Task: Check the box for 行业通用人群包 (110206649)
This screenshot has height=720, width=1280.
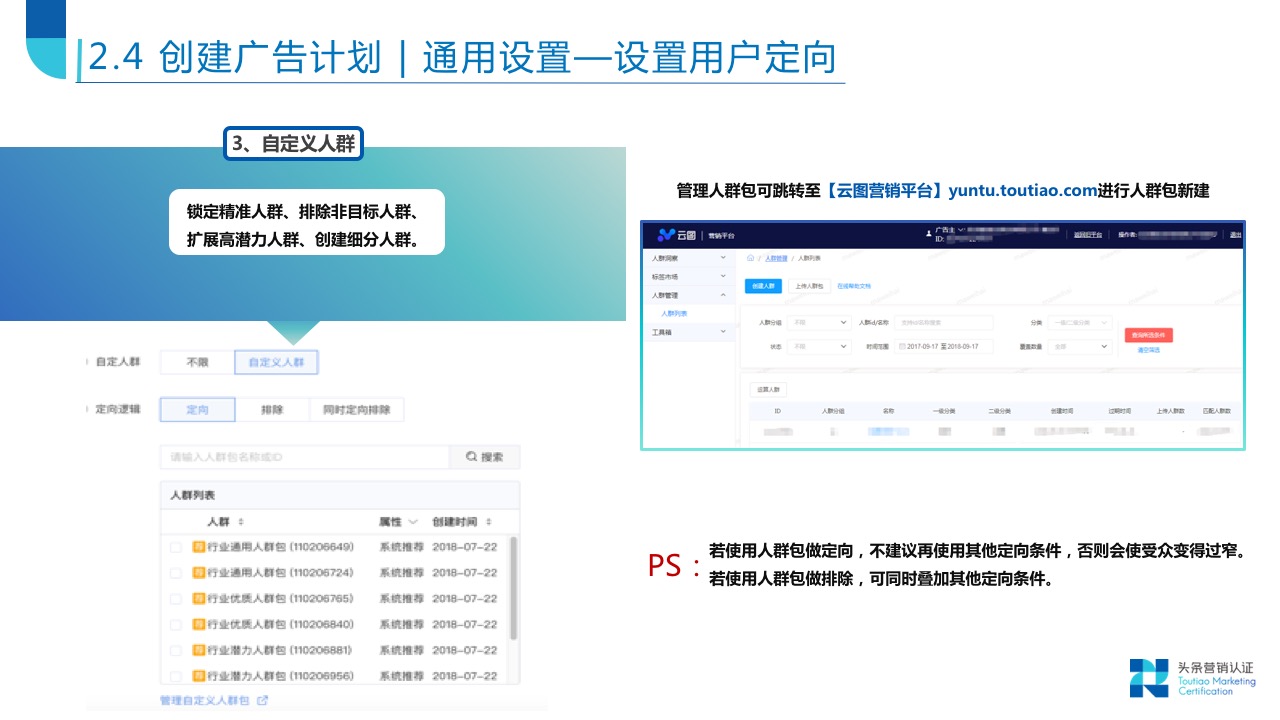Action: (174, 546)
